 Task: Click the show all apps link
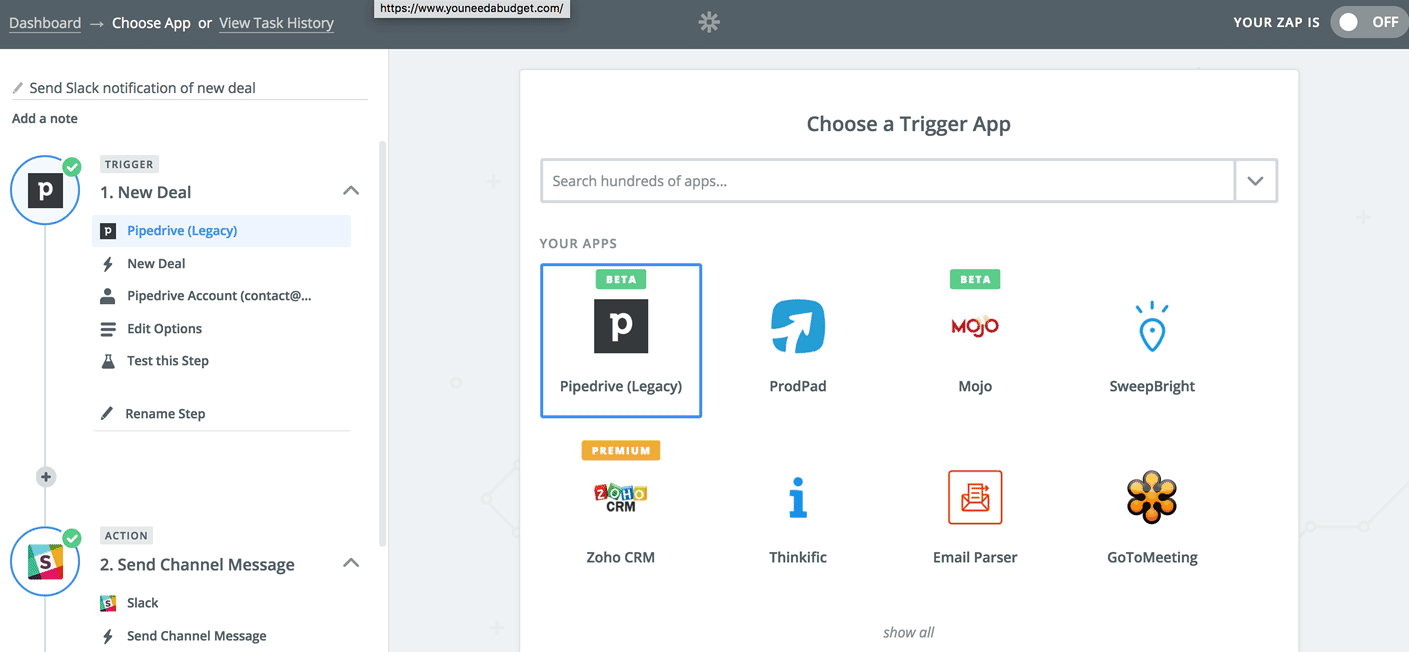tap(909, 632)
